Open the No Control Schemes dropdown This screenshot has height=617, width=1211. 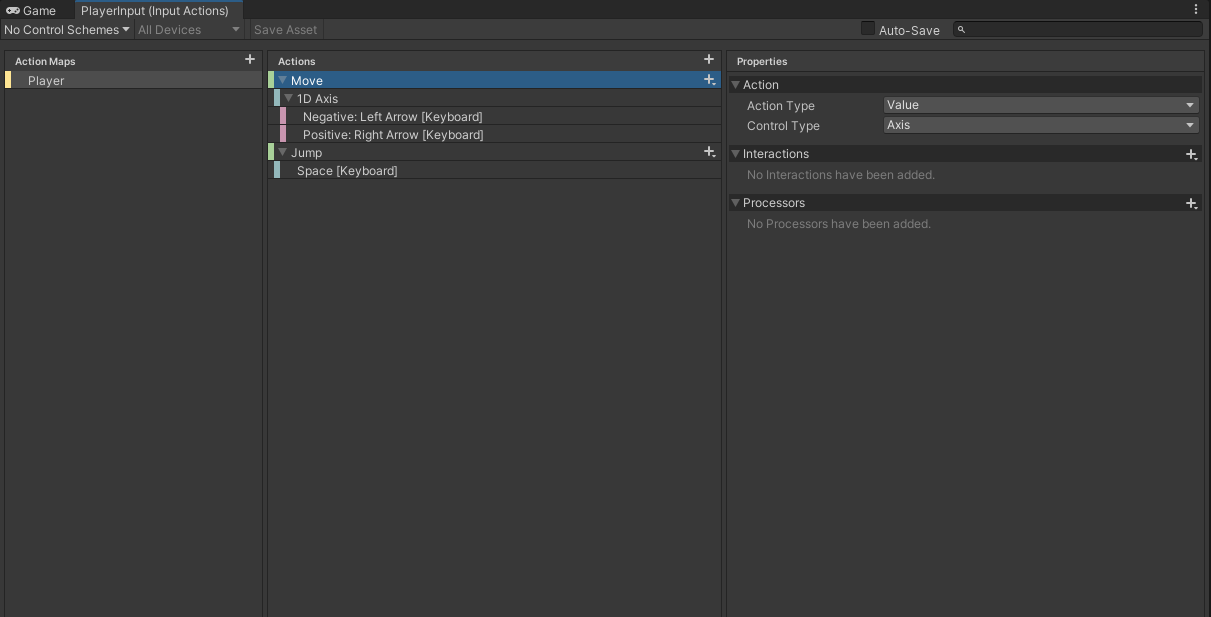(67, 30)
